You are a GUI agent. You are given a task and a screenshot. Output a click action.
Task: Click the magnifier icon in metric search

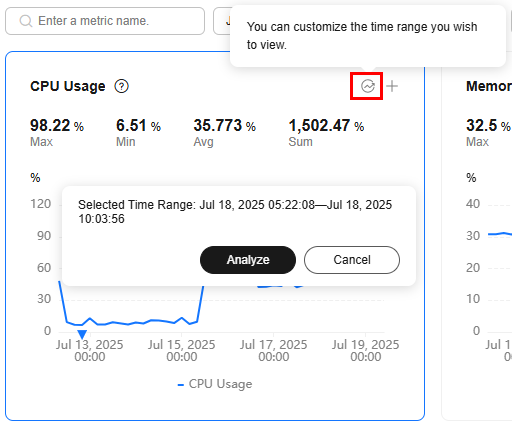pyautogui.click(x=26, y=21)
